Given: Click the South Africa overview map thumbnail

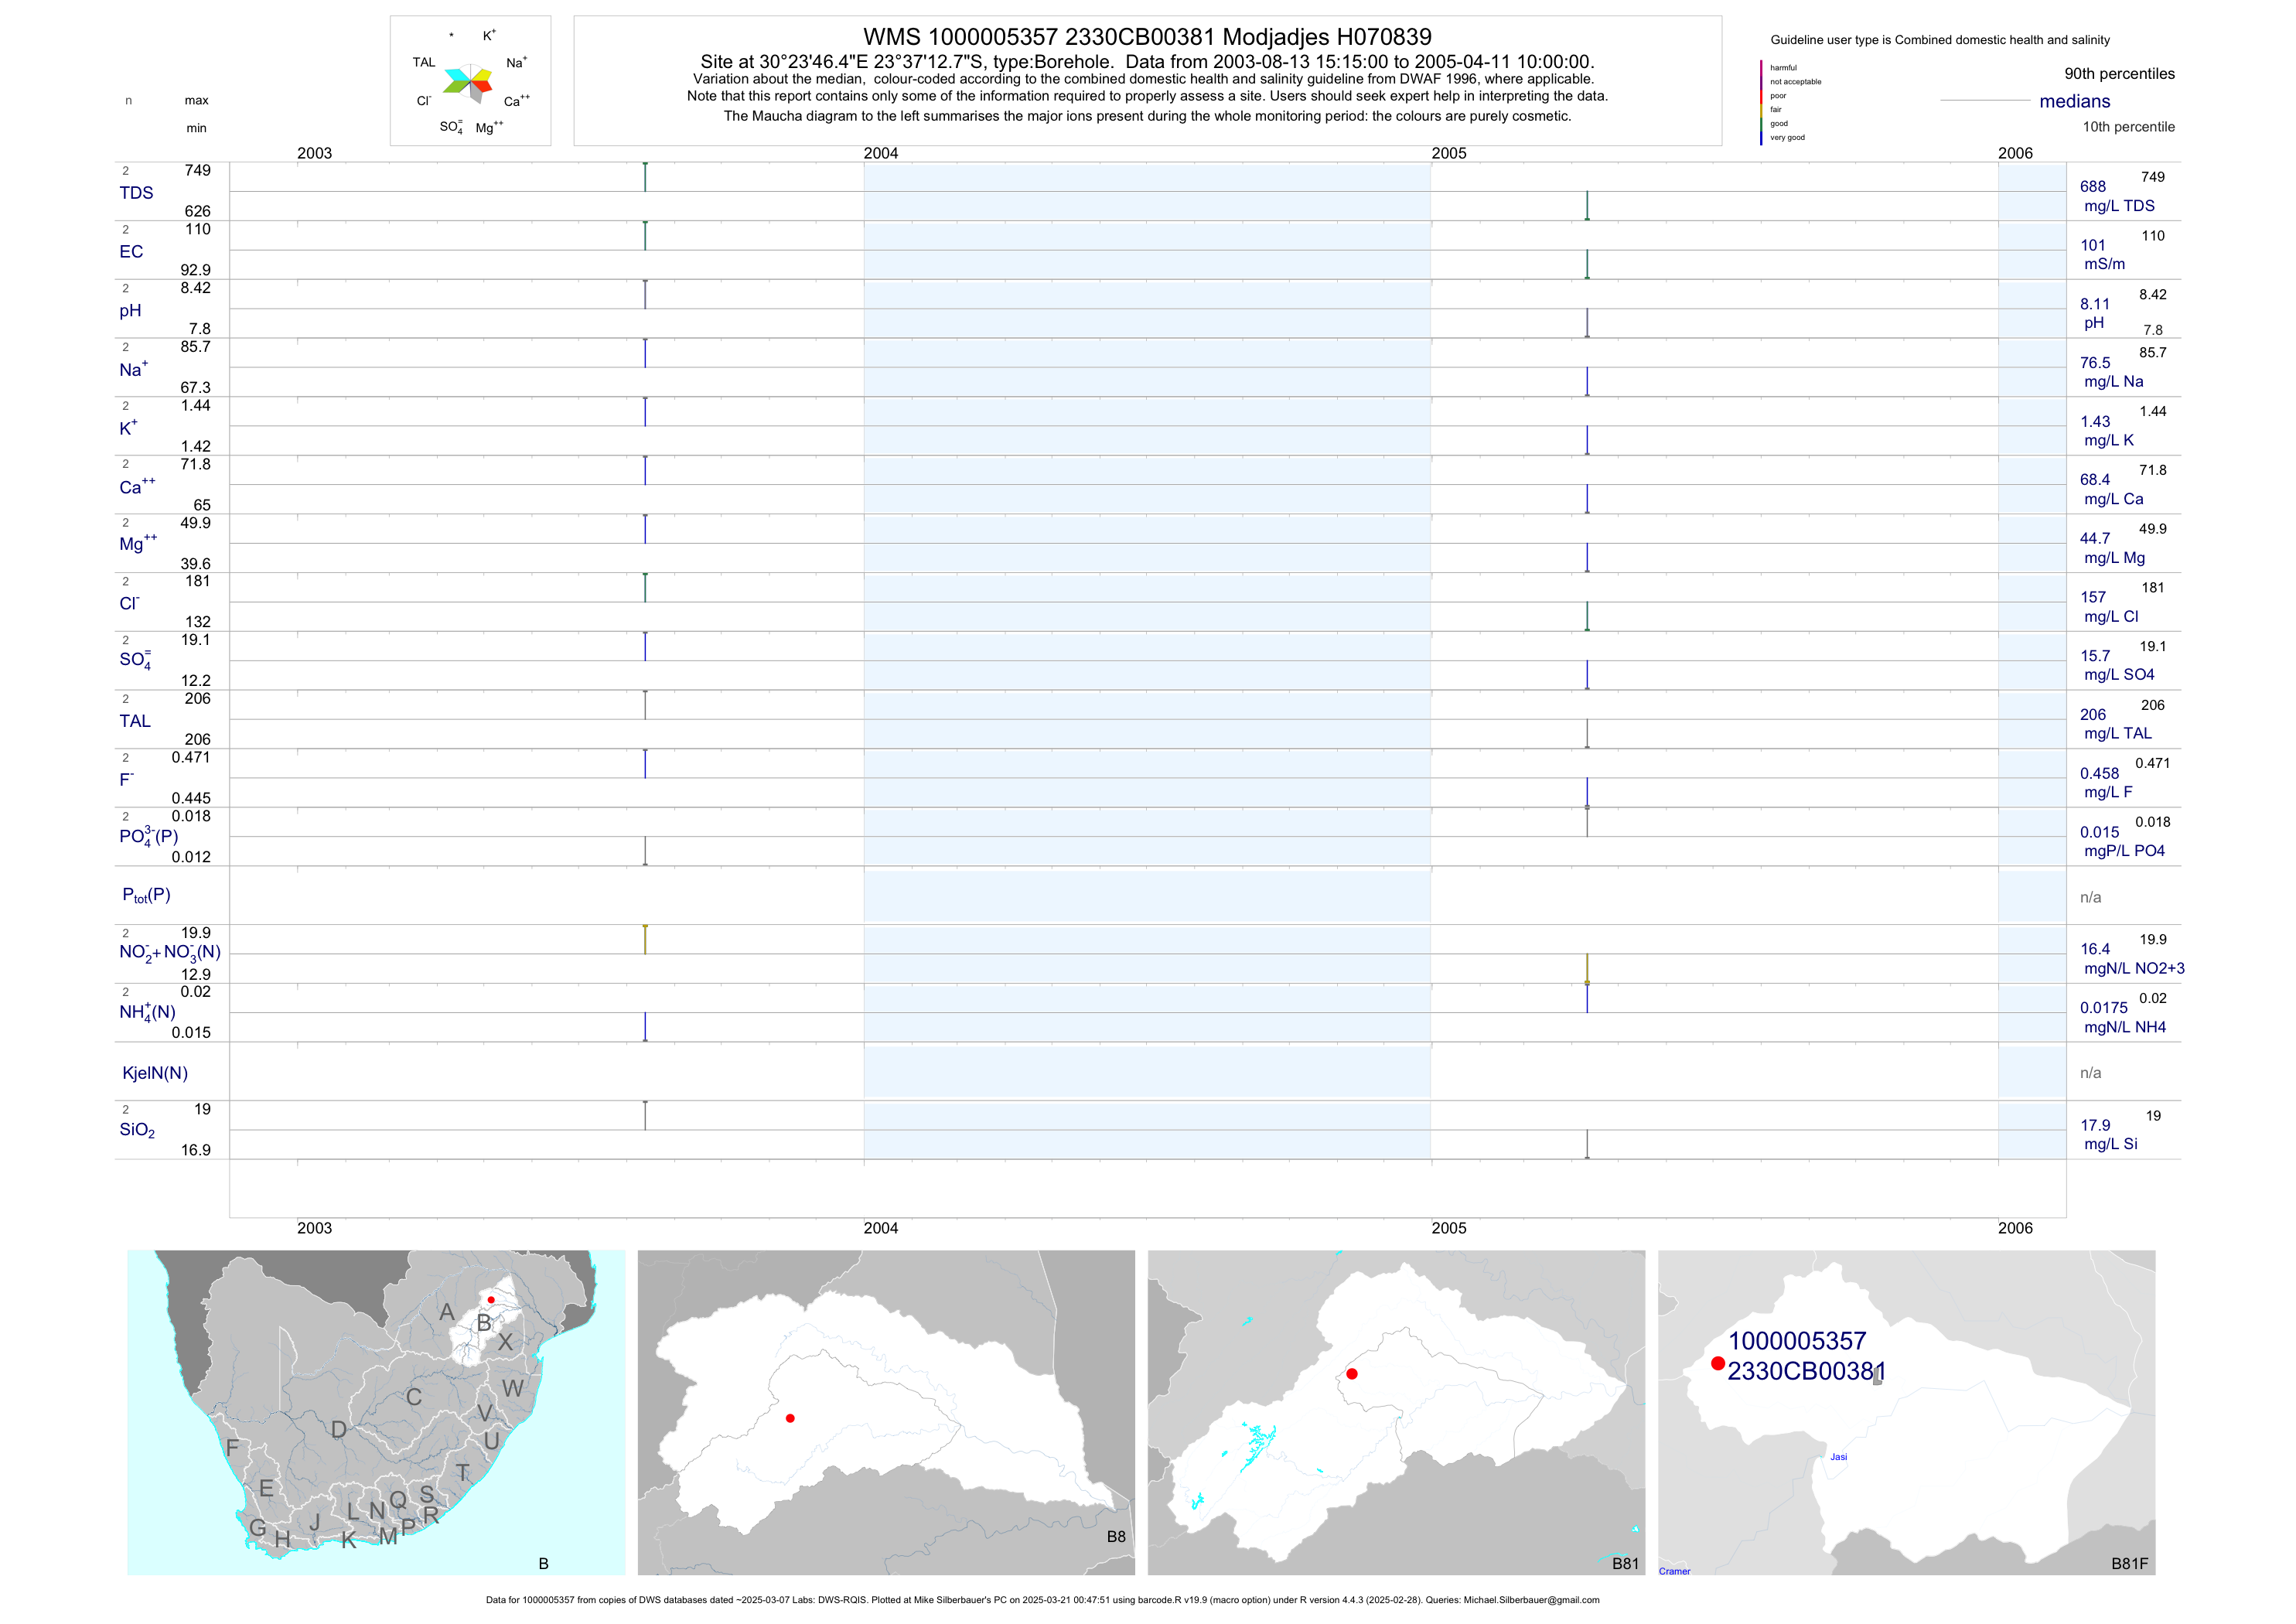Looking at the screenshot, I should tap(376, 1412).
